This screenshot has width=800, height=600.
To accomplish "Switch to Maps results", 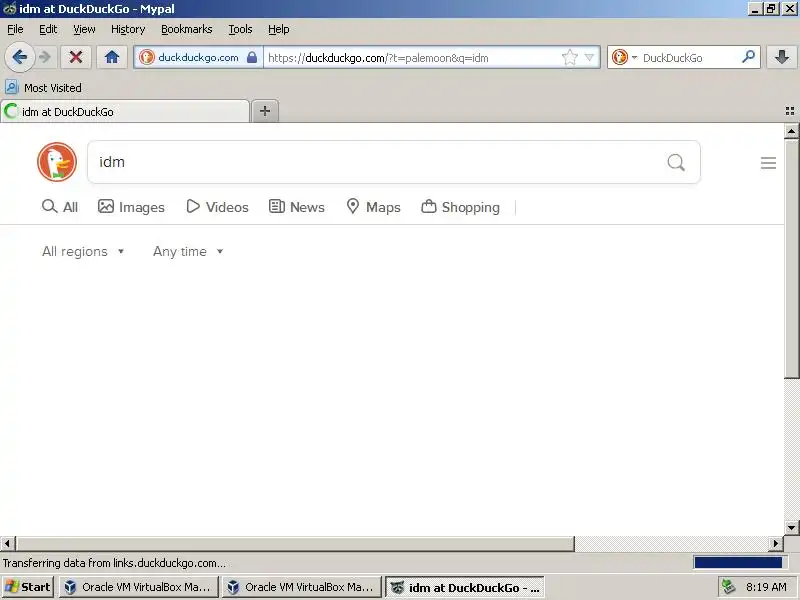I will [373, 207].
